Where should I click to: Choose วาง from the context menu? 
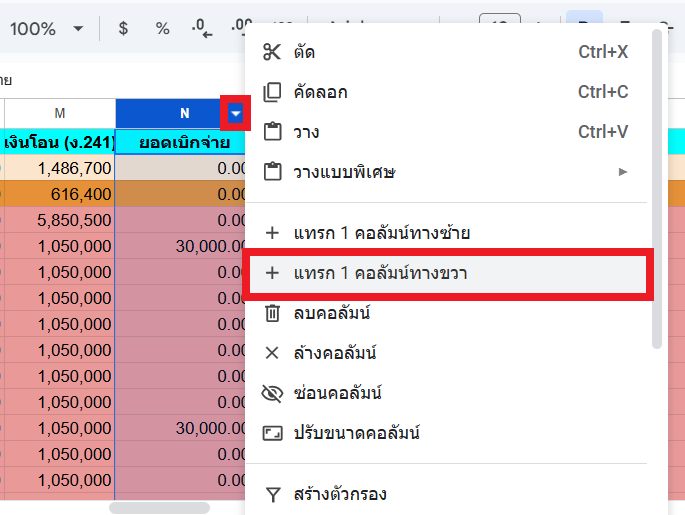point(446,132)
